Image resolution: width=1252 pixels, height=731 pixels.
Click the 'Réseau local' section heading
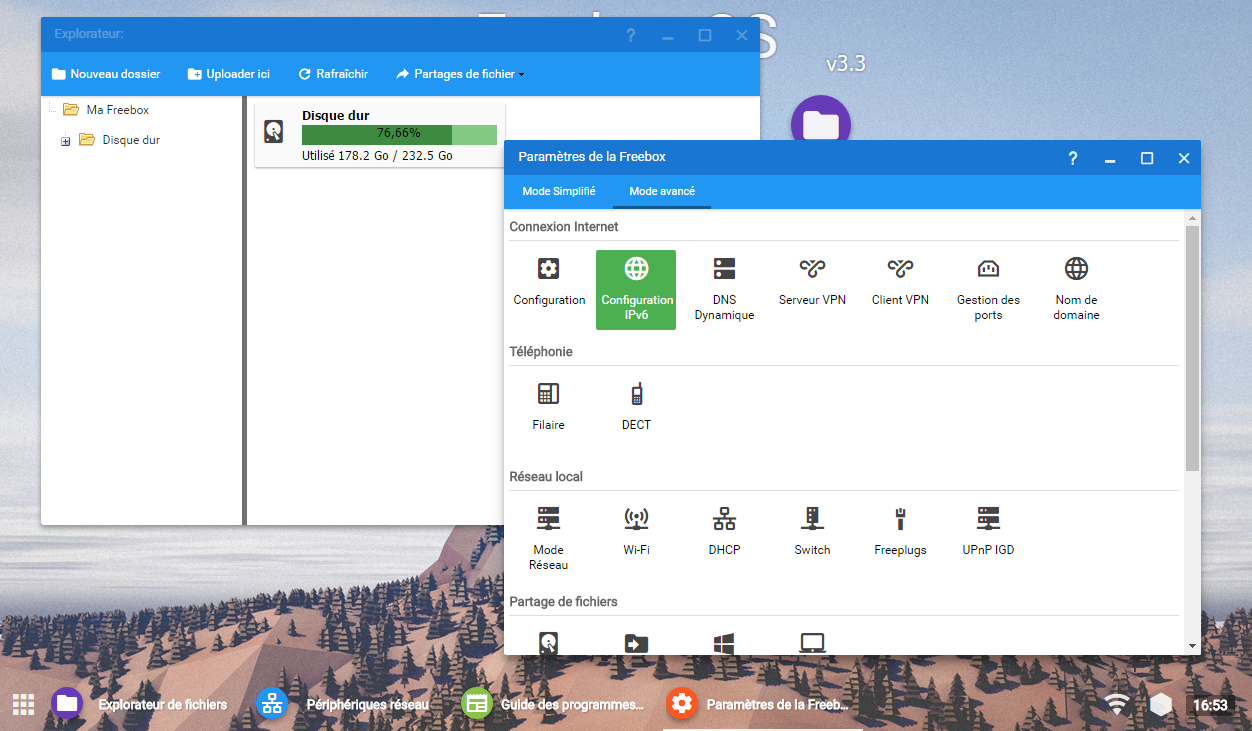pos(546,477)
